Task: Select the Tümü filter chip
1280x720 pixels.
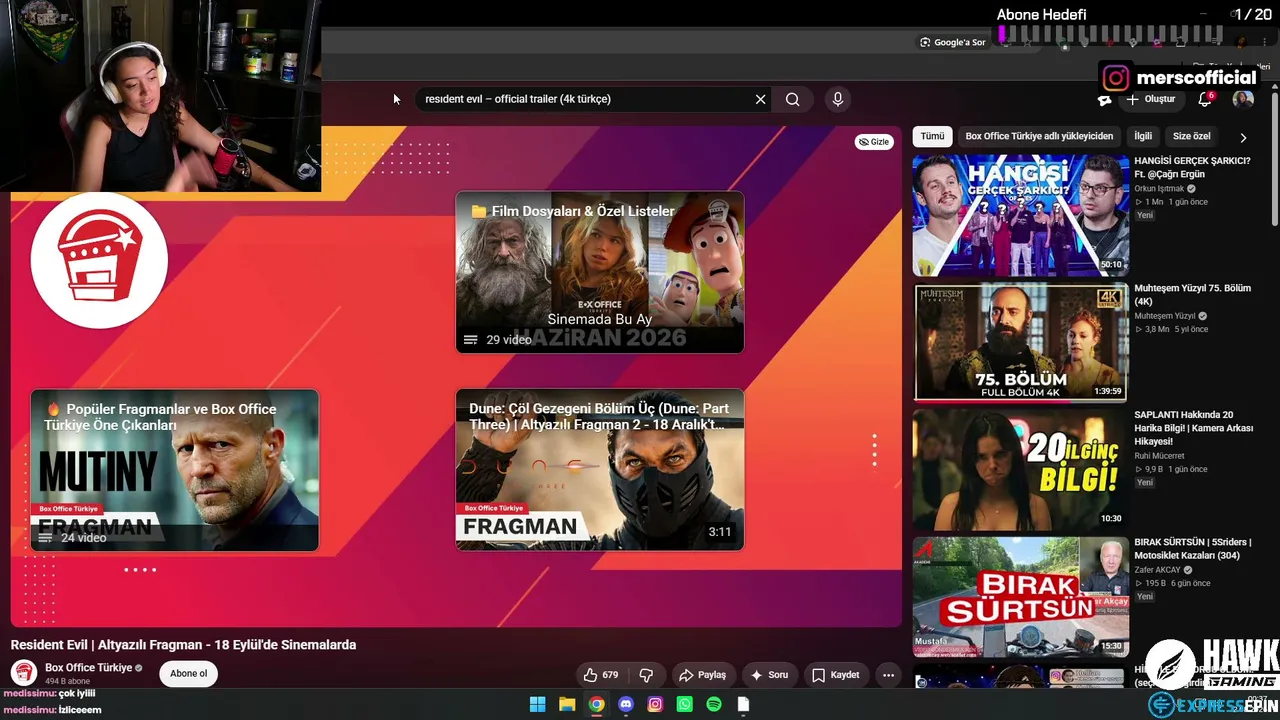Action: coord(932,136)
